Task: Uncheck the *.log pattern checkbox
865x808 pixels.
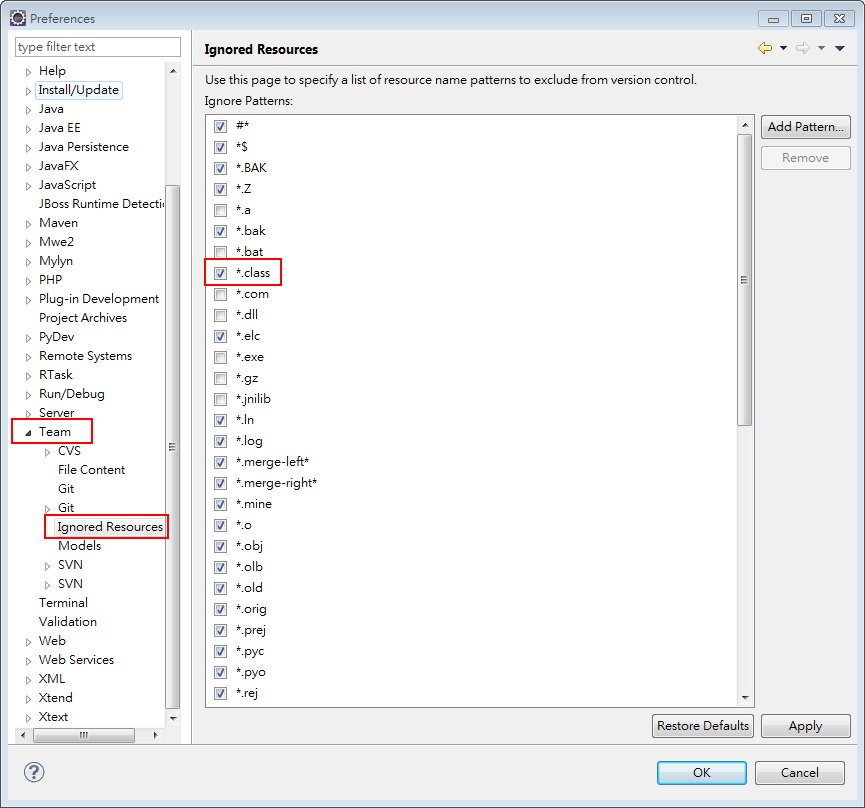Action: (220, 441)
